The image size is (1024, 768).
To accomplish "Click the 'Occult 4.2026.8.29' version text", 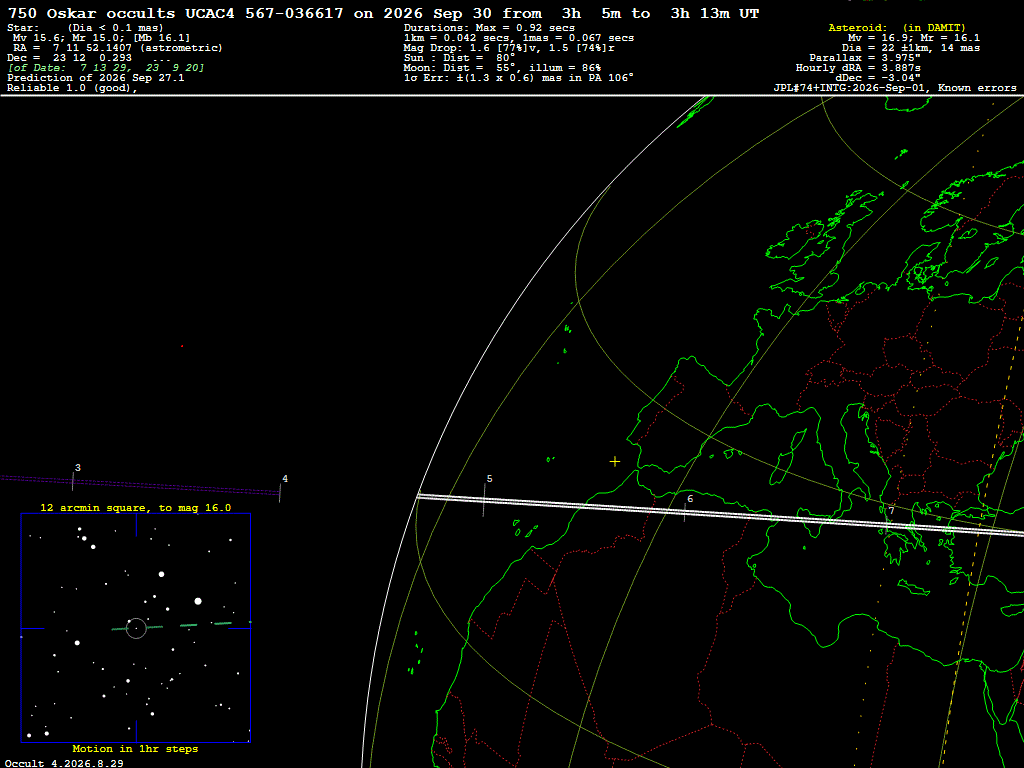I will click(x=64, y=763).
